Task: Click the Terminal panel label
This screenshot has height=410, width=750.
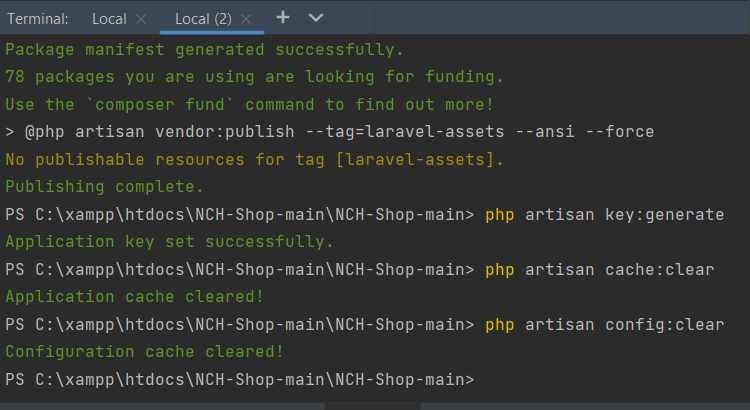Action: [37, 19]
